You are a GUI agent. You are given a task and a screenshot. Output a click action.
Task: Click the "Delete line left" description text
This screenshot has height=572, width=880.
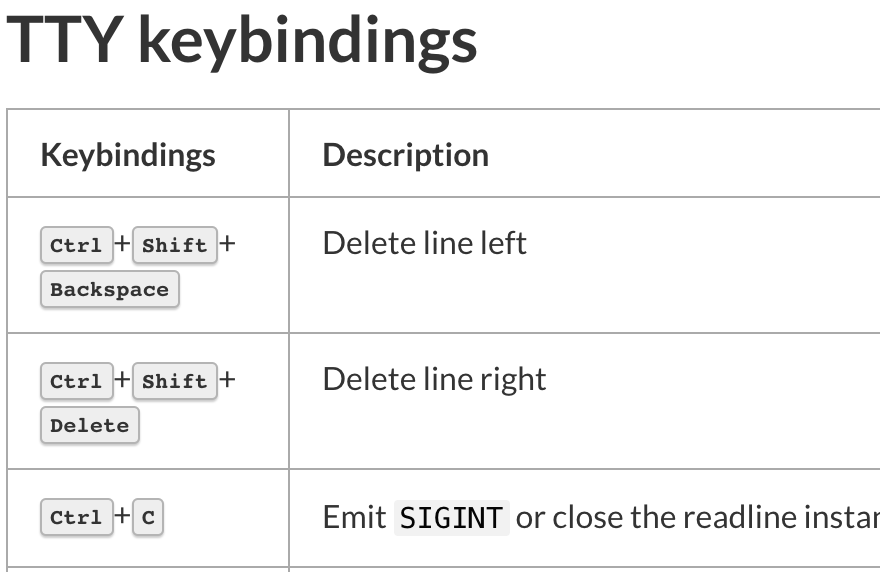424,243
